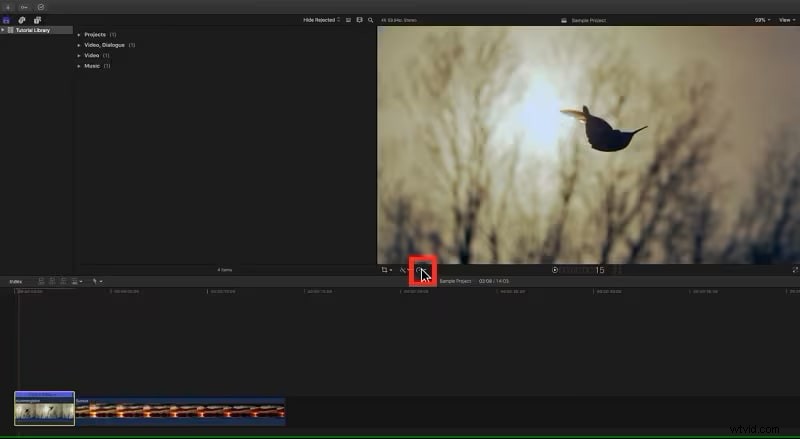Image resolution: width=800 pixels, height=439 pixels.
Task: Expand the Tutorial Library disclosure triangle
Action: 3,30
